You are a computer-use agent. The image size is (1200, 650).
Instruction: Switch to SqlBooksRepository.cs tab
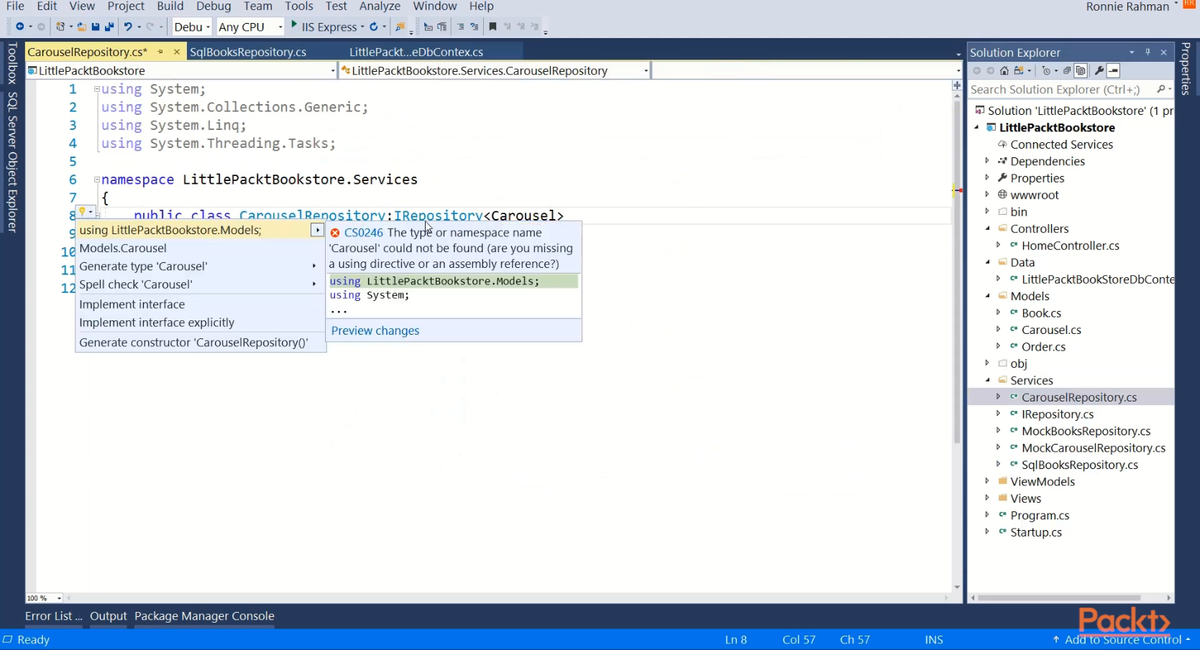pos(247,52)
